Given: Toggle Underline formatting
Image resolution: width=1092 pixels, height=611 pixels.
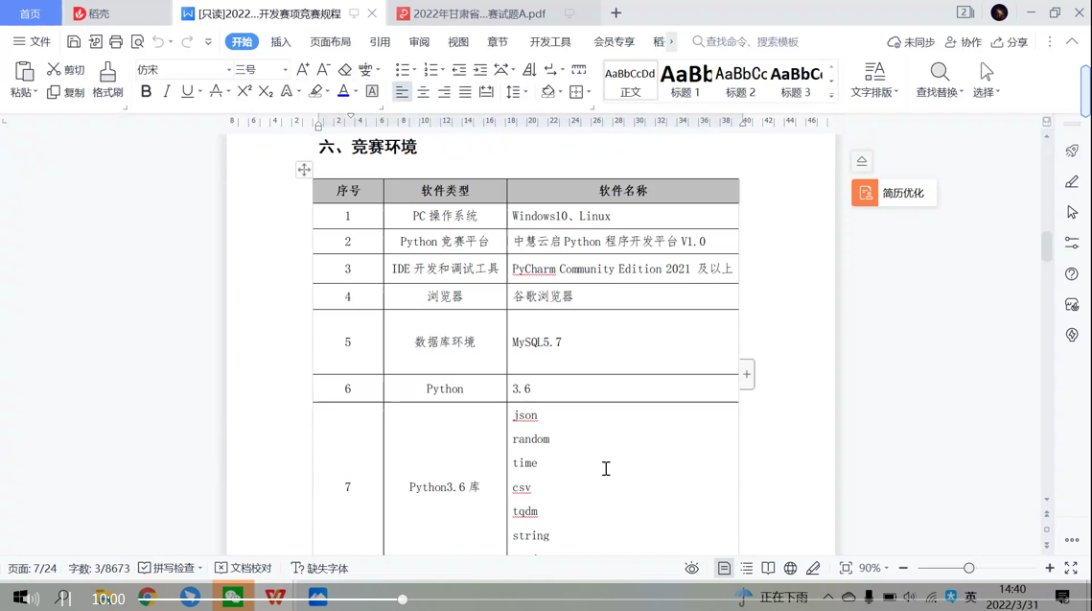Looking at the screenshot, I should click(x=187, y=91).
